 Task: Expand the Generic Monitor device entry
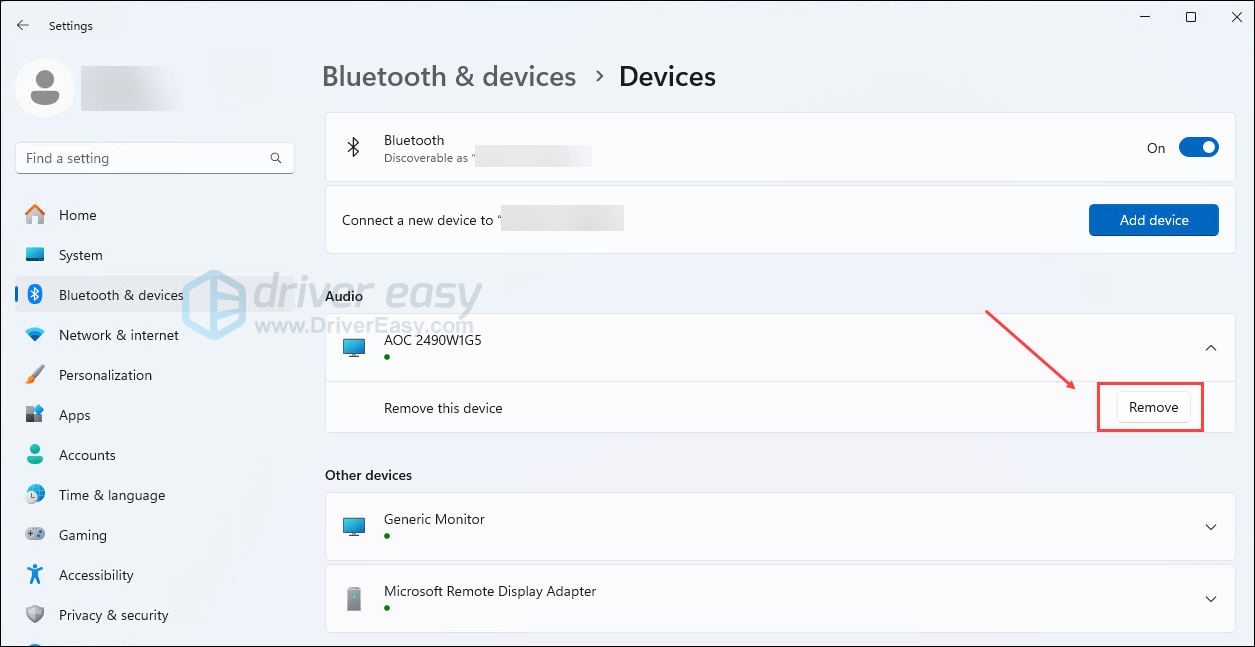[1210, 527]
